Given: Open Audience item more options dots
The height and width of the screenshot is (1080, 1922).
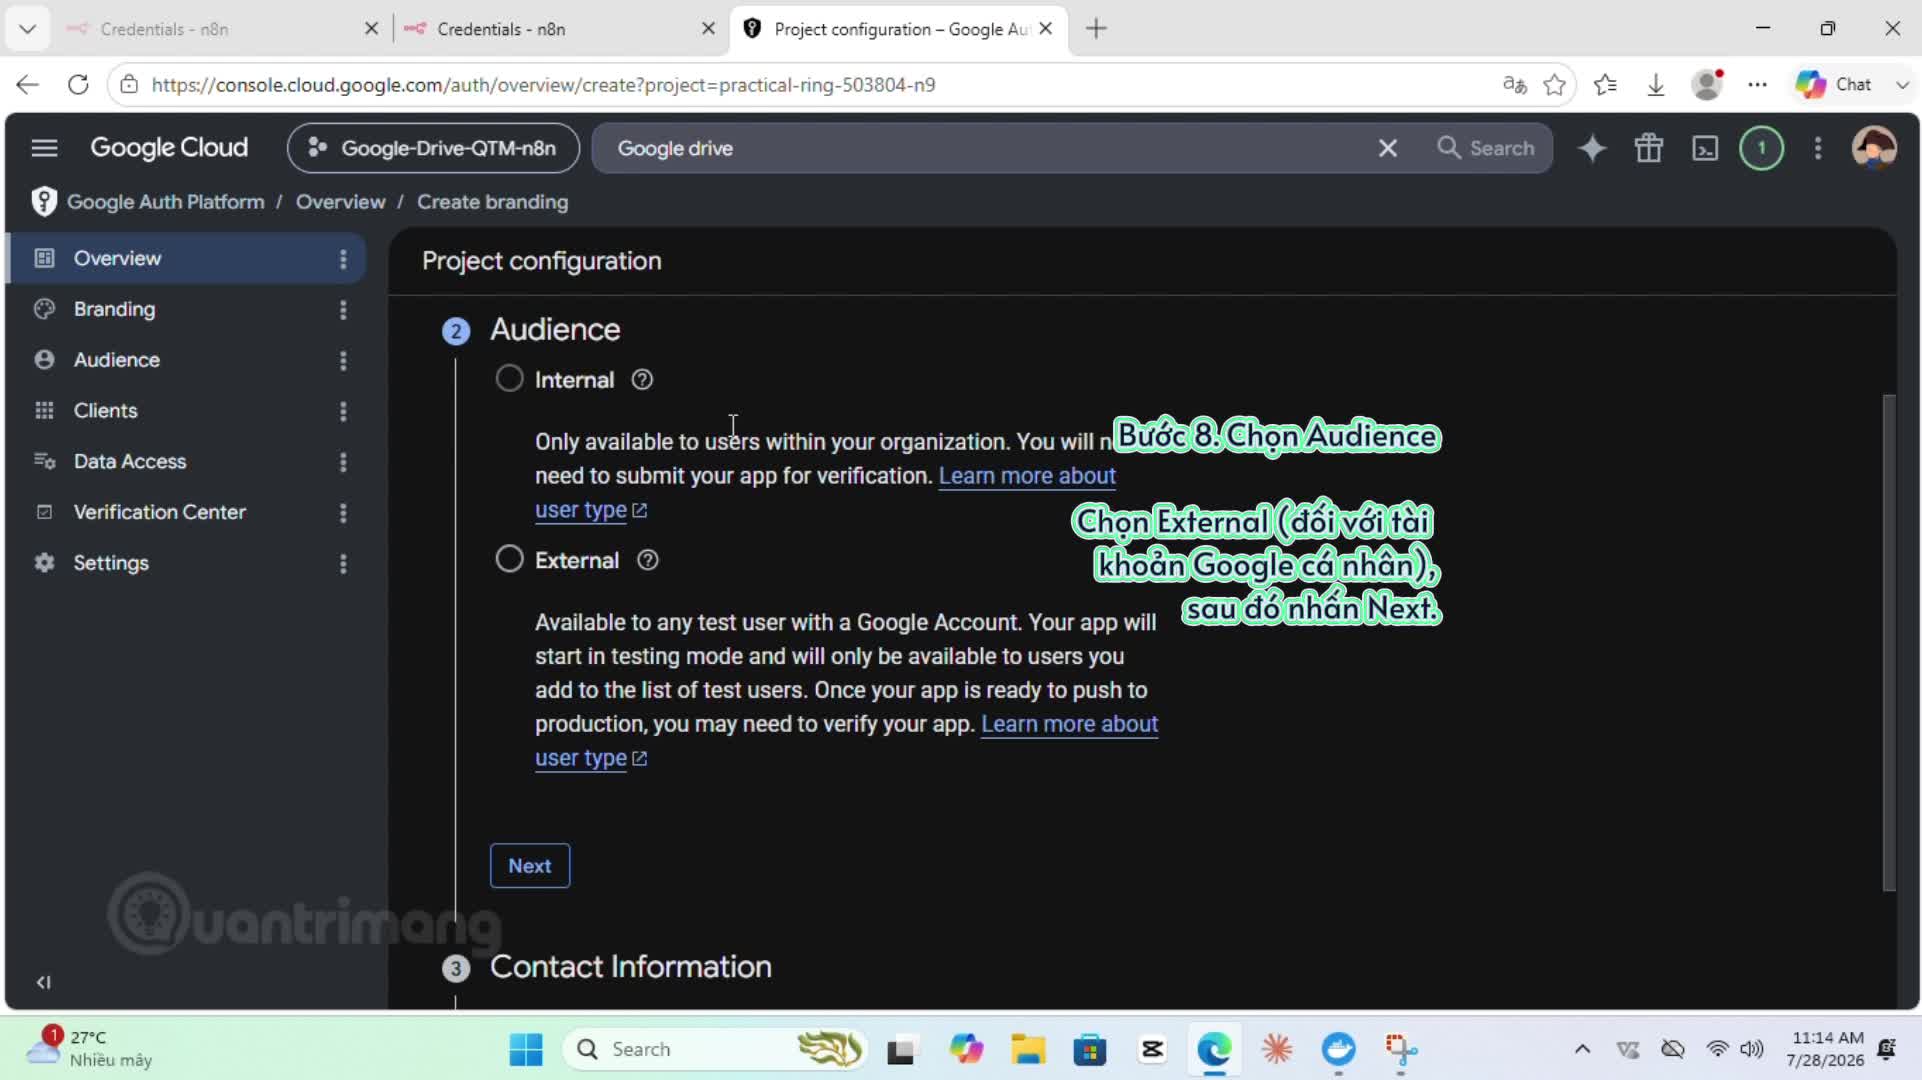Looking at the screenshot, I should pyautogui.click(x=343, y=360).
